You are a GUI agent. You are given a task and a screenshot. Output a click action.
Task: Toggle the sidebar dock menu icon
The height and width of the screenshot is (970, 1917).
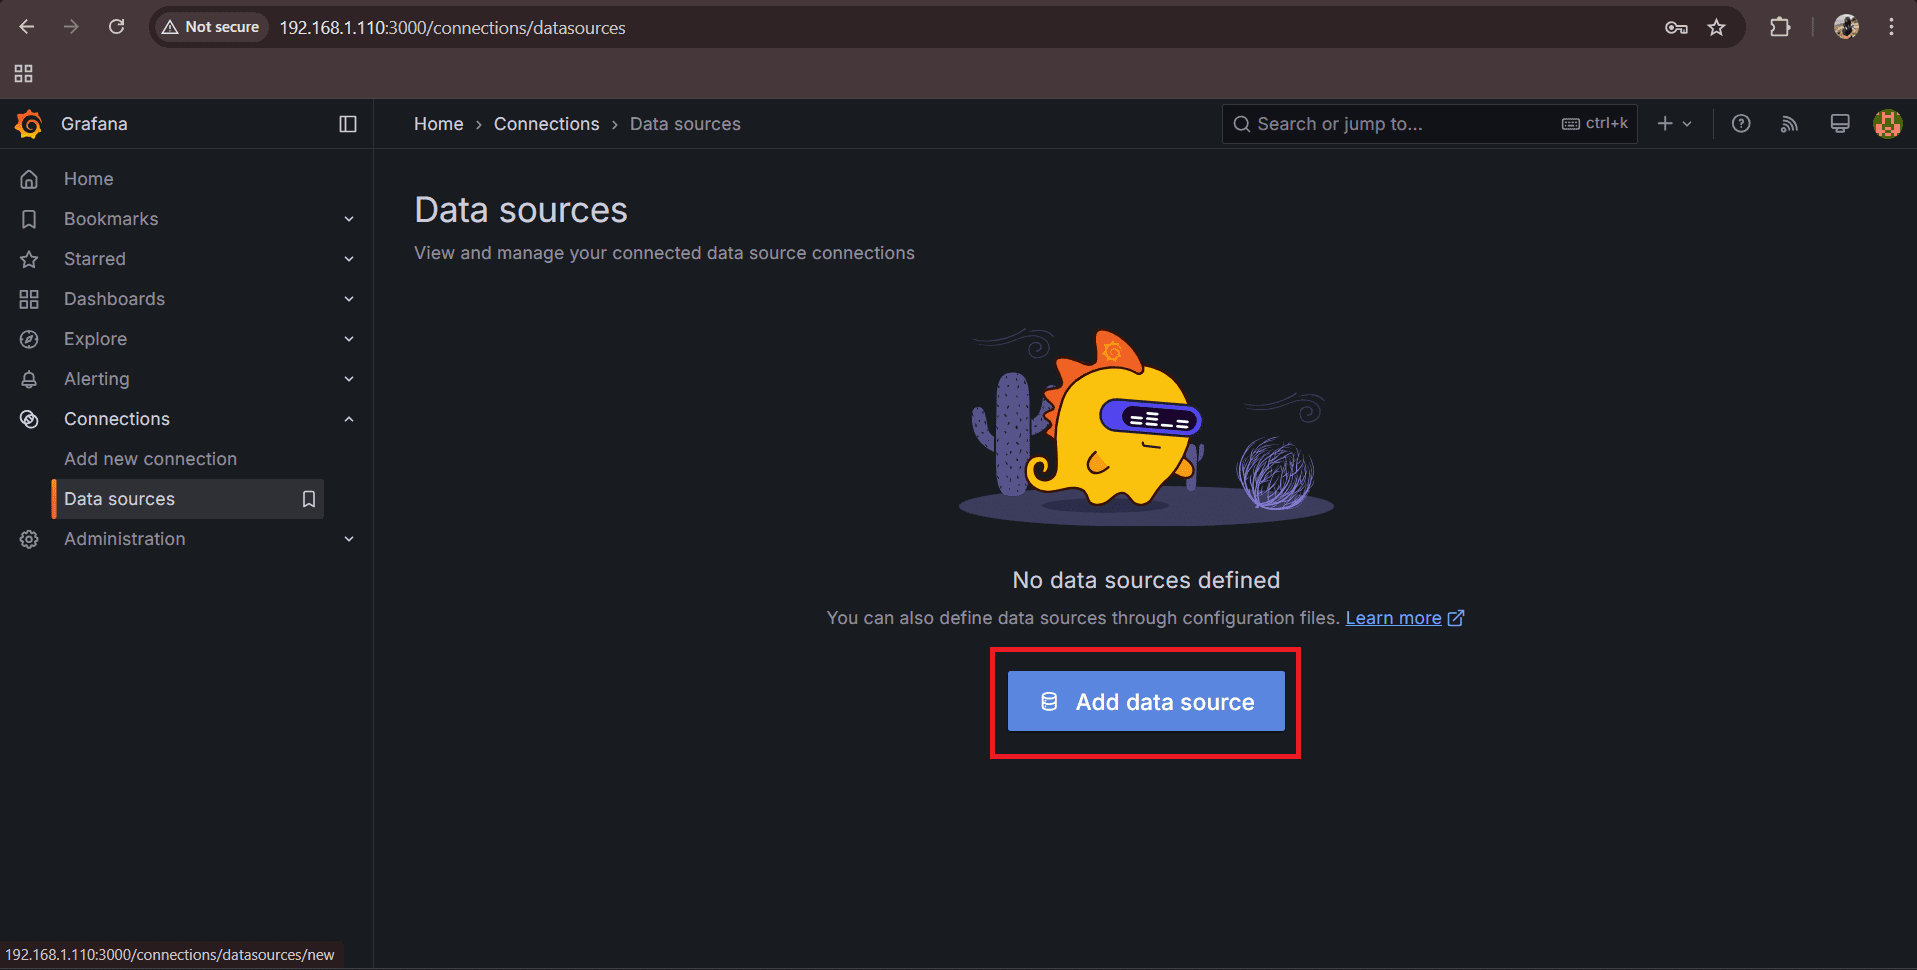(348, 124)
